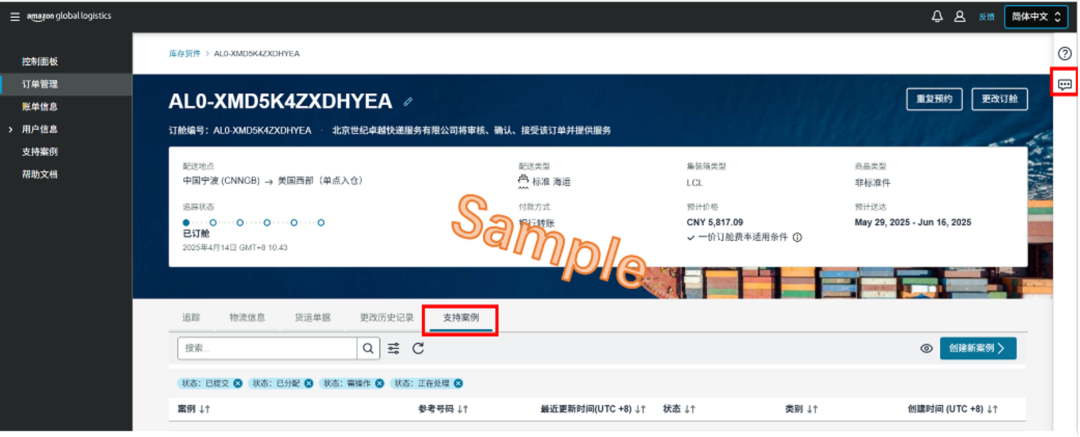The height and width of the screenshot is (437, 1080).
Task: Click the LCL container type text
Action: coord(694,182)
